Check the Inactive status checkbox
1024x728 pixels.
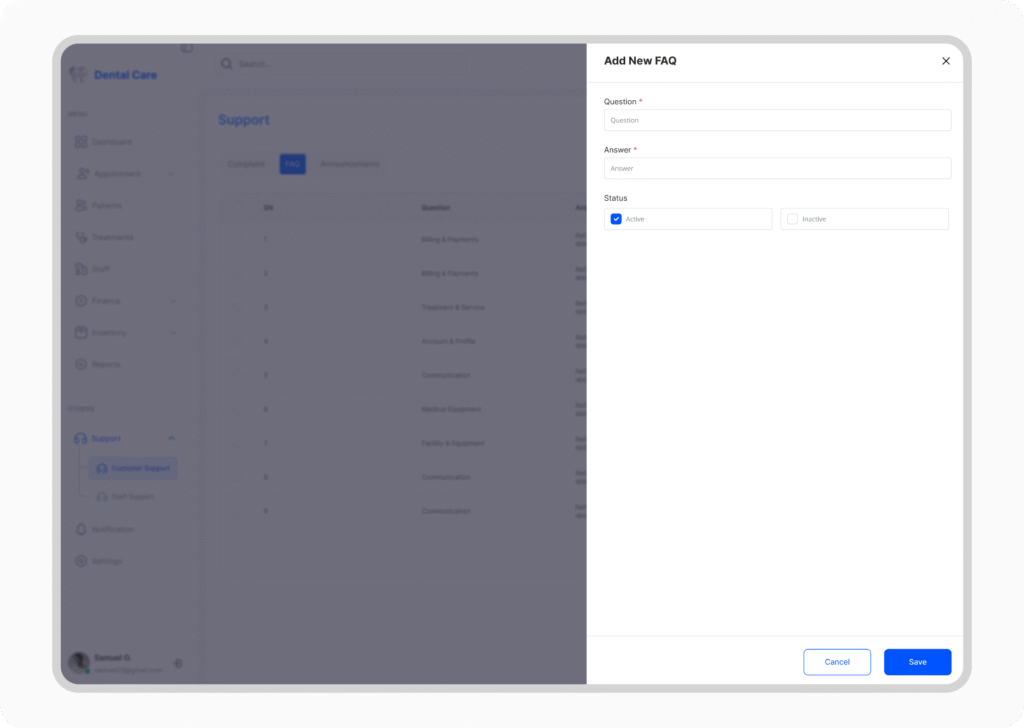click(792, 219)
